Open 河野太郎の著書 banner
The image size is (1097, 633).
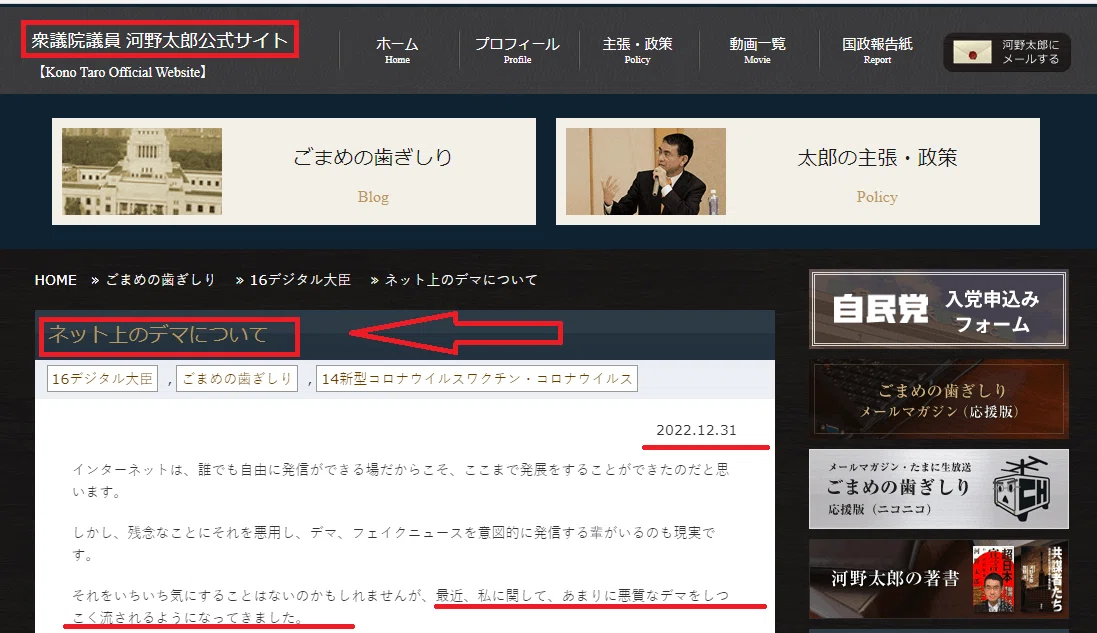click(938, 579)
